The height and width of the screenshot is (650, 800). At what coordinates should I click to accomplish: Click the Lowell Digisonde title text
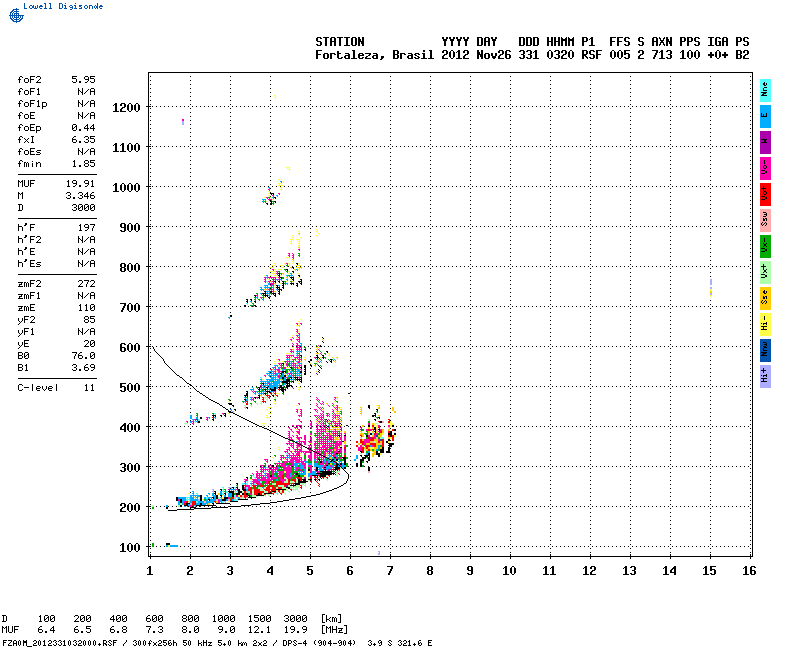[x=63, y=6]
